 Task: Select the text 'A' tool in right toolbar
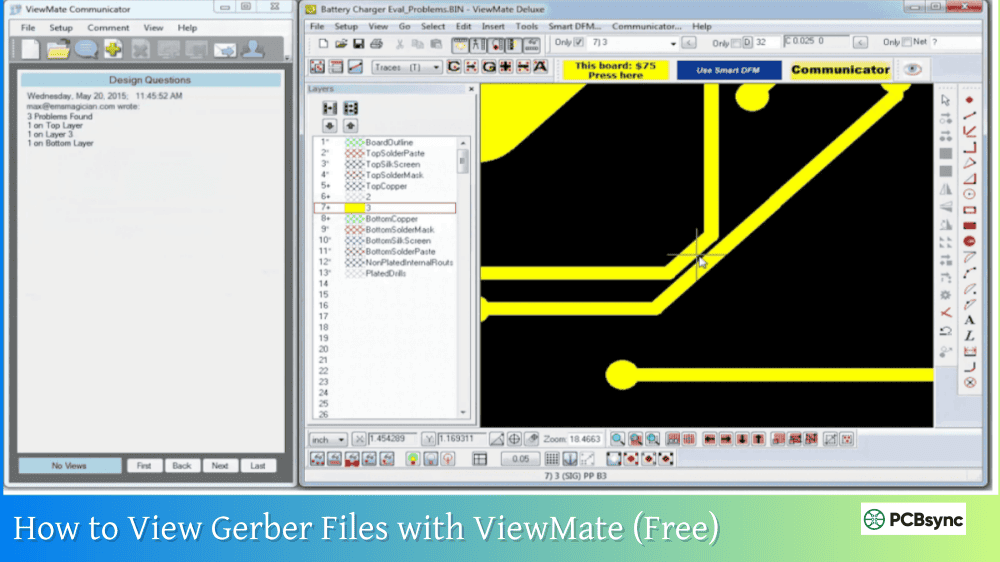pos(969,320)
